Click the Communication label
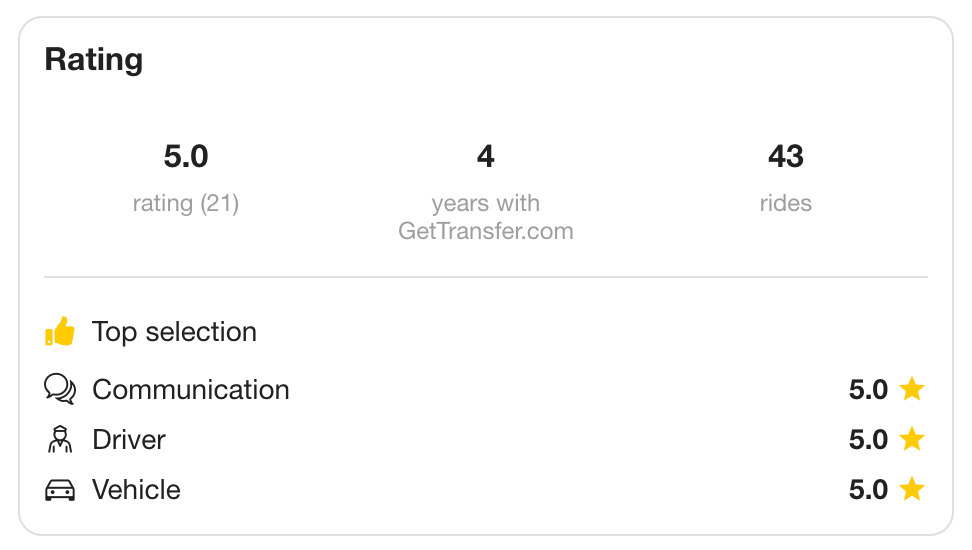 pyautogui.click(x=190, y=390)
